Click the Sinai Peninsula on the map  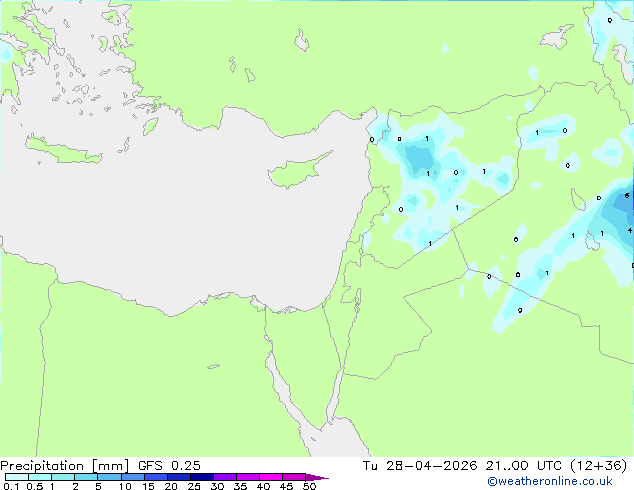tap(307, 356)
